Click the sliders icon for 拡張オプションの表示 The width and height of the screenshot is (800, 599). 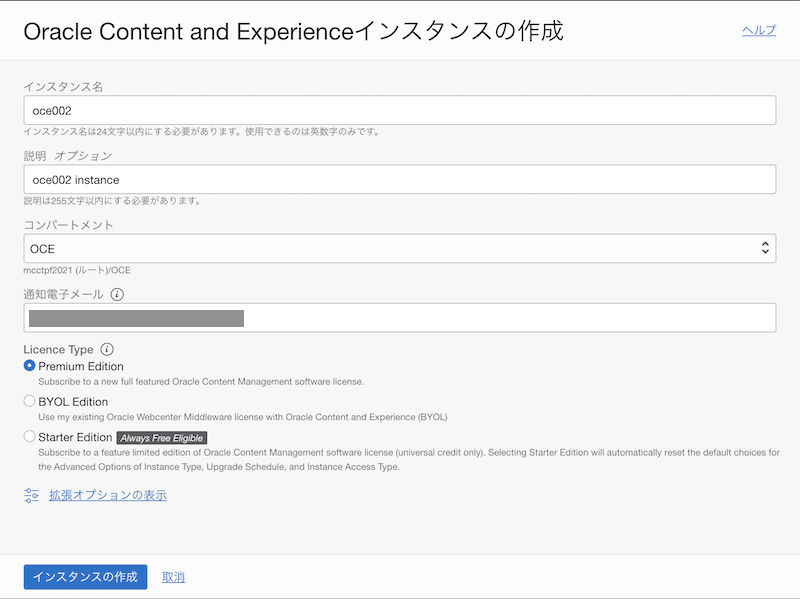click(x=31, y=495)
